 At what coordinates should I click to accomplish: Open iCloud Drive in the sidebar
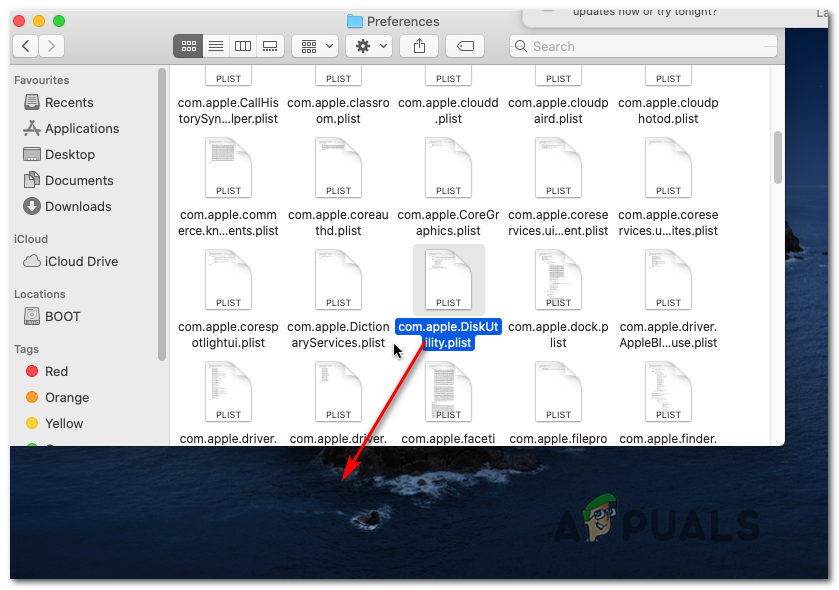pos(70,261)
